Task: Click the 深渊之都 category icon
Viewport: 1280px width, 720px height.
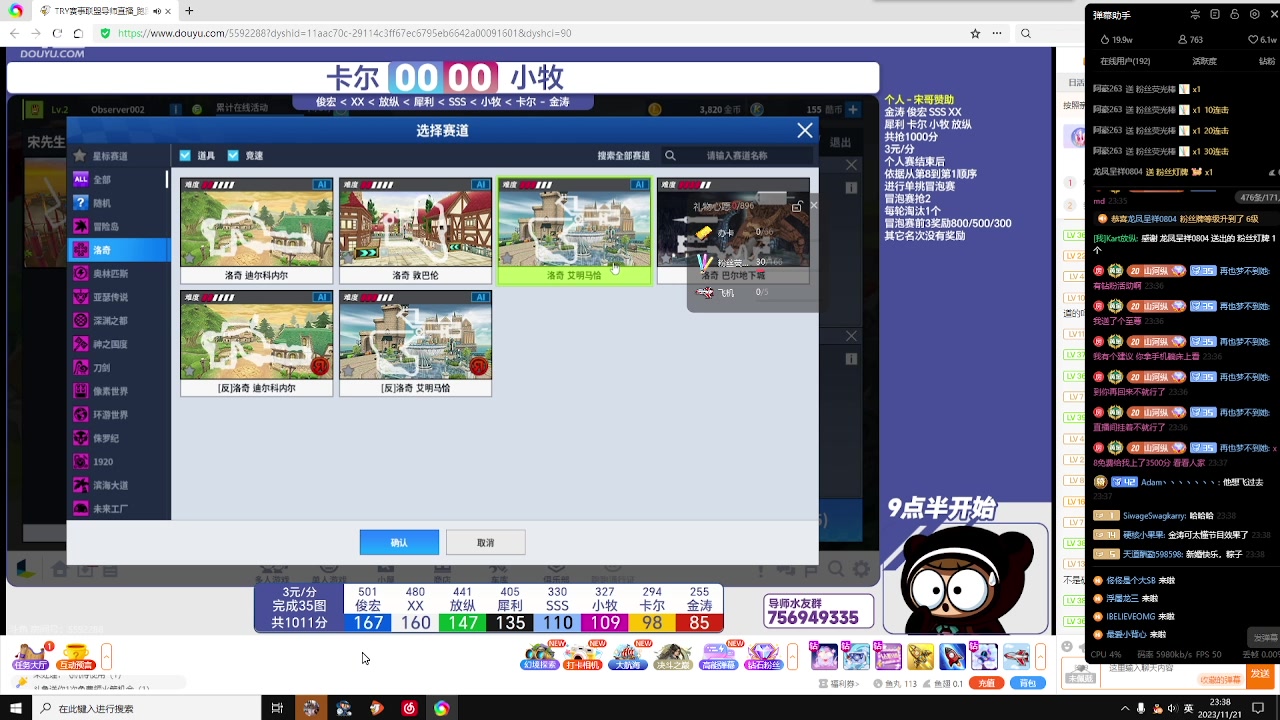Action: 81,321
